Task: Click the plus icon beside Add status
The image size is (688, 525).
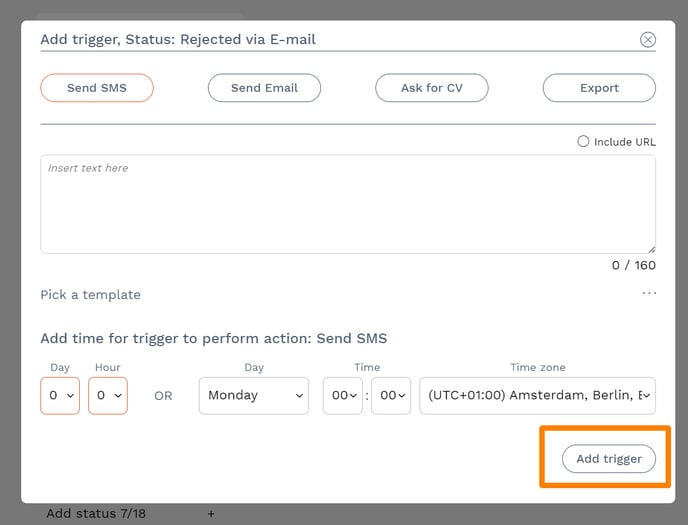Action: 211,514
